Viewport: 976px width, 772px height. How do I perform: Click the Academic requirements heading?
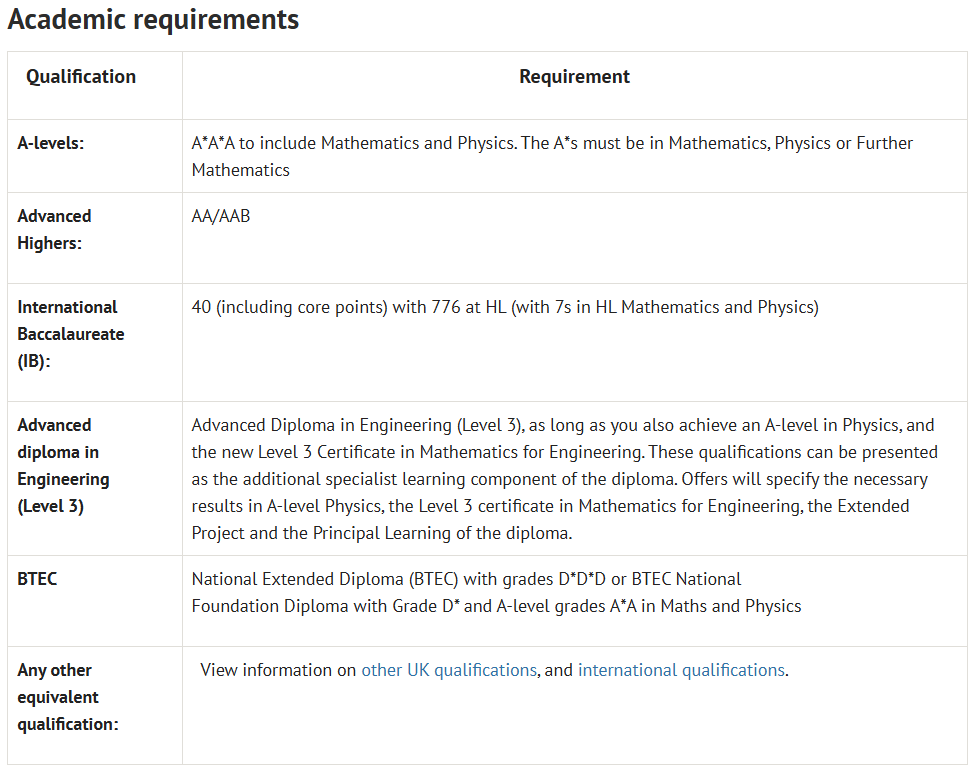click(x=153, y=19)
